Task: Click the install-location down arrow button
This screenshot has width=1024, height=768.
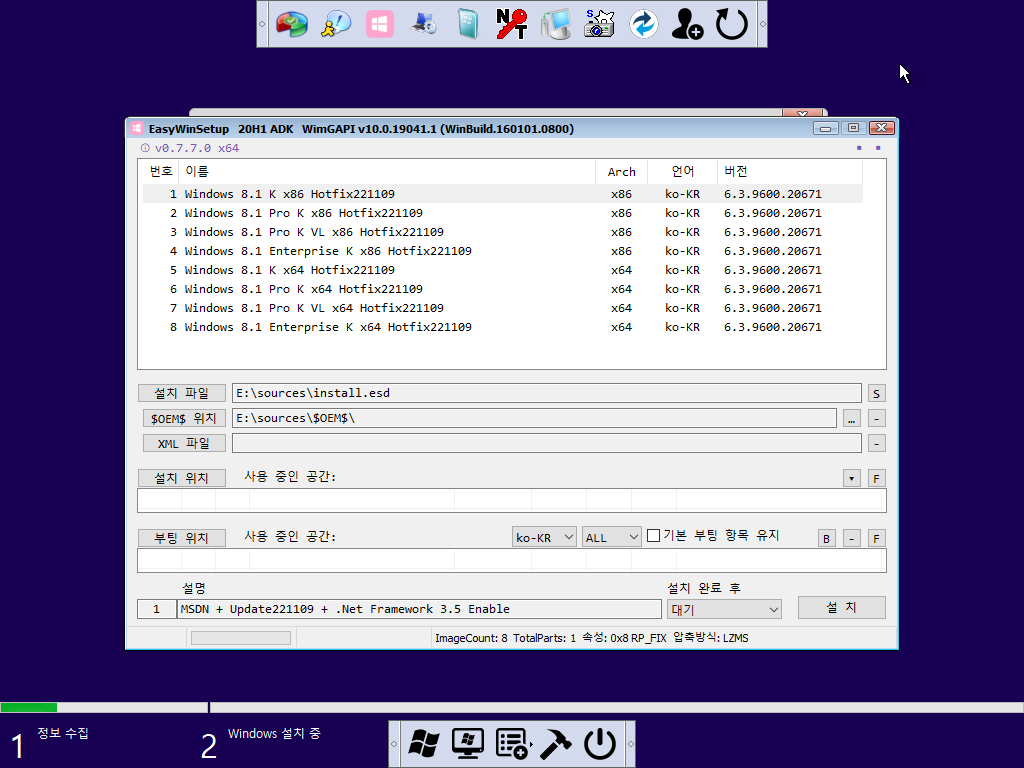Action: pos(851,478)
